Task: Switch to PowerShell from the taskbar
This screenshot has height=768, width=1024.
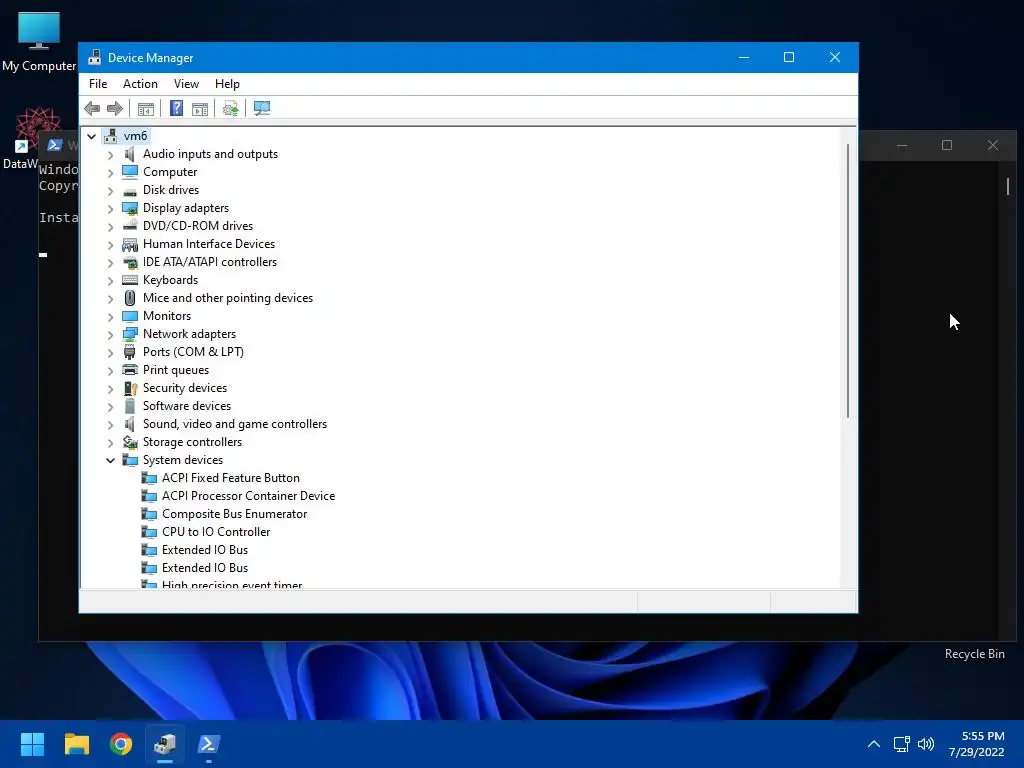Action: pos(209,744)
